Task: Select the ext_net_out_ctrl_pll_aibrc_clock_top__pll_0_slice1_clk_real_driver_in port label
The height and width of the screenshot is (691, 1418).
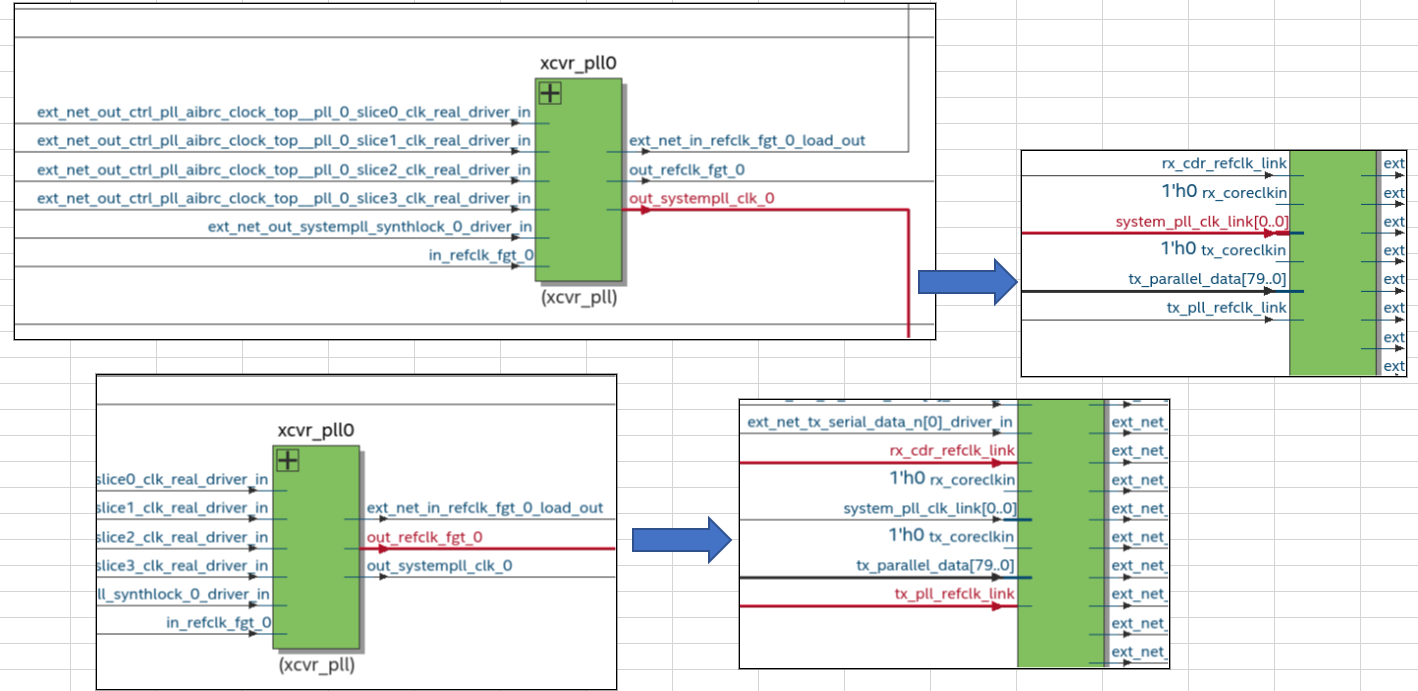Action: 284,141
